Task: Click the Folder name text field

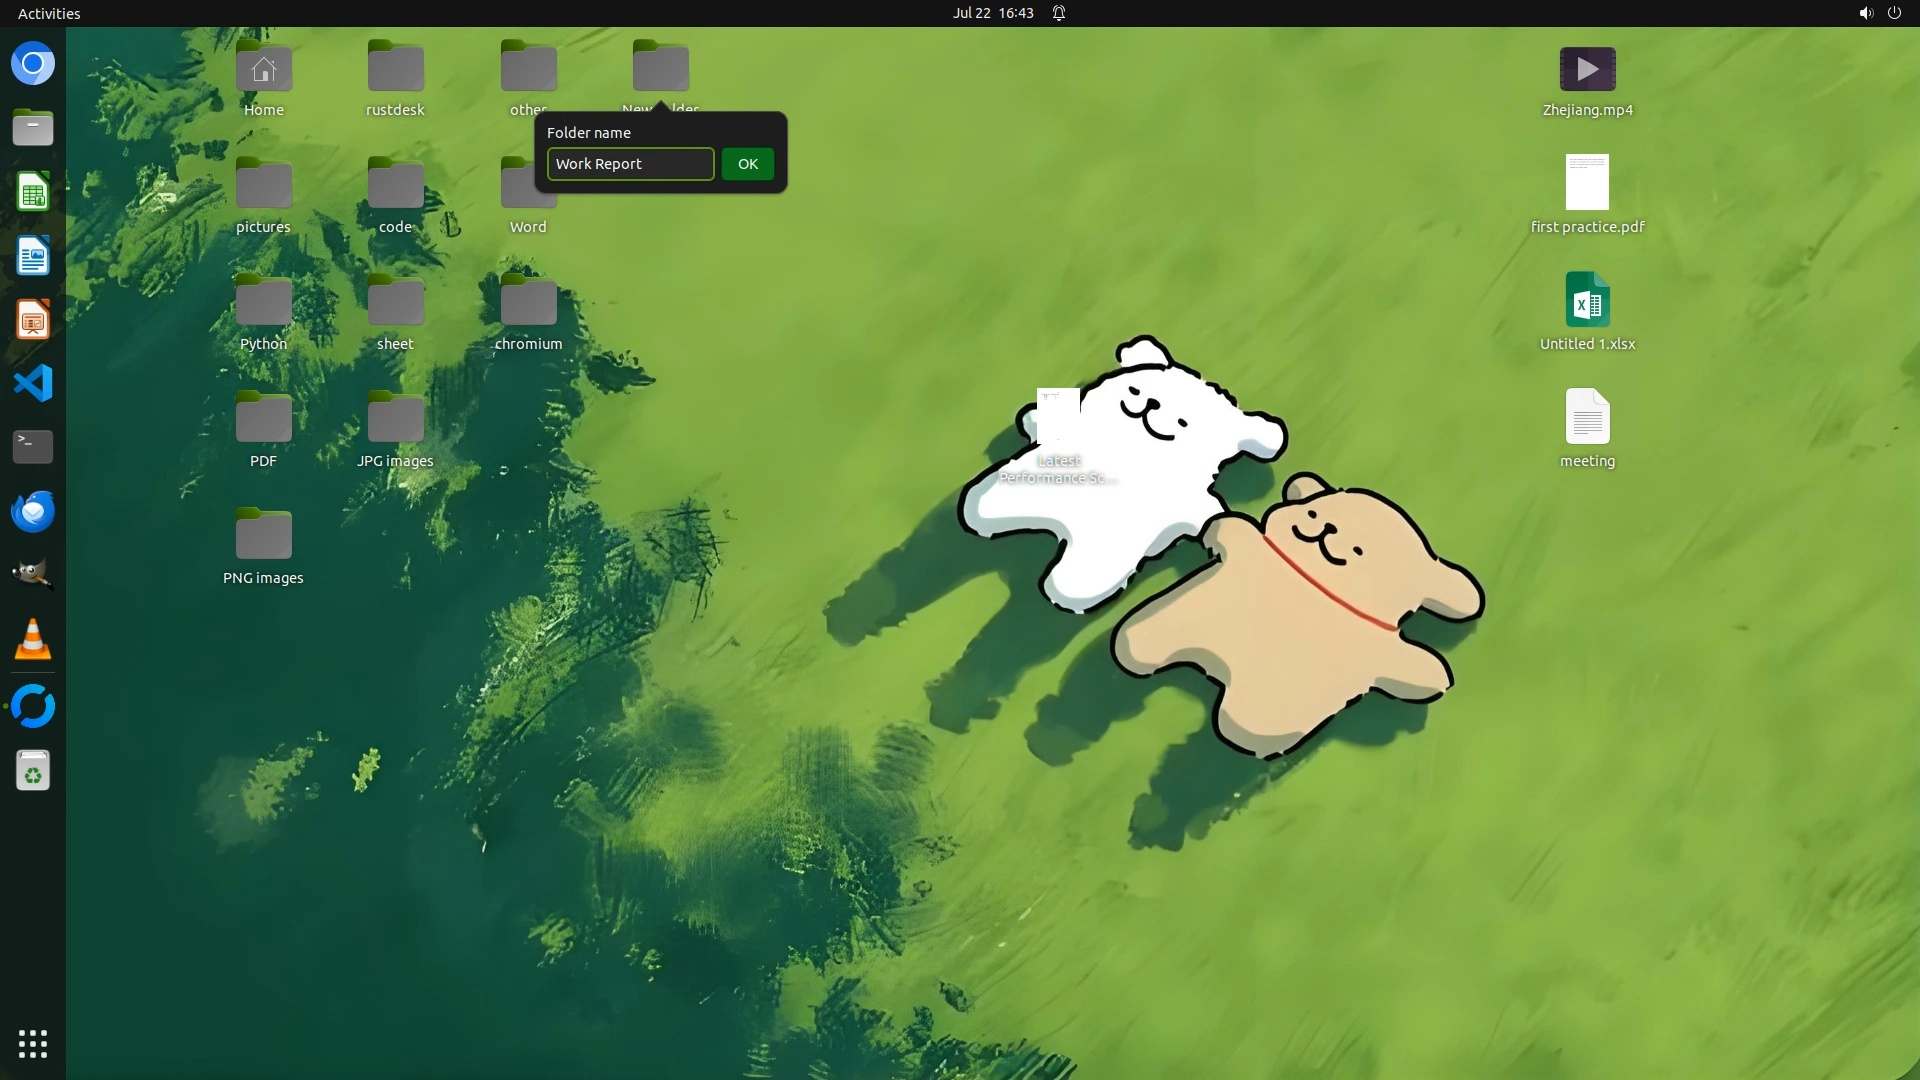Action: [x=630, y=164]
